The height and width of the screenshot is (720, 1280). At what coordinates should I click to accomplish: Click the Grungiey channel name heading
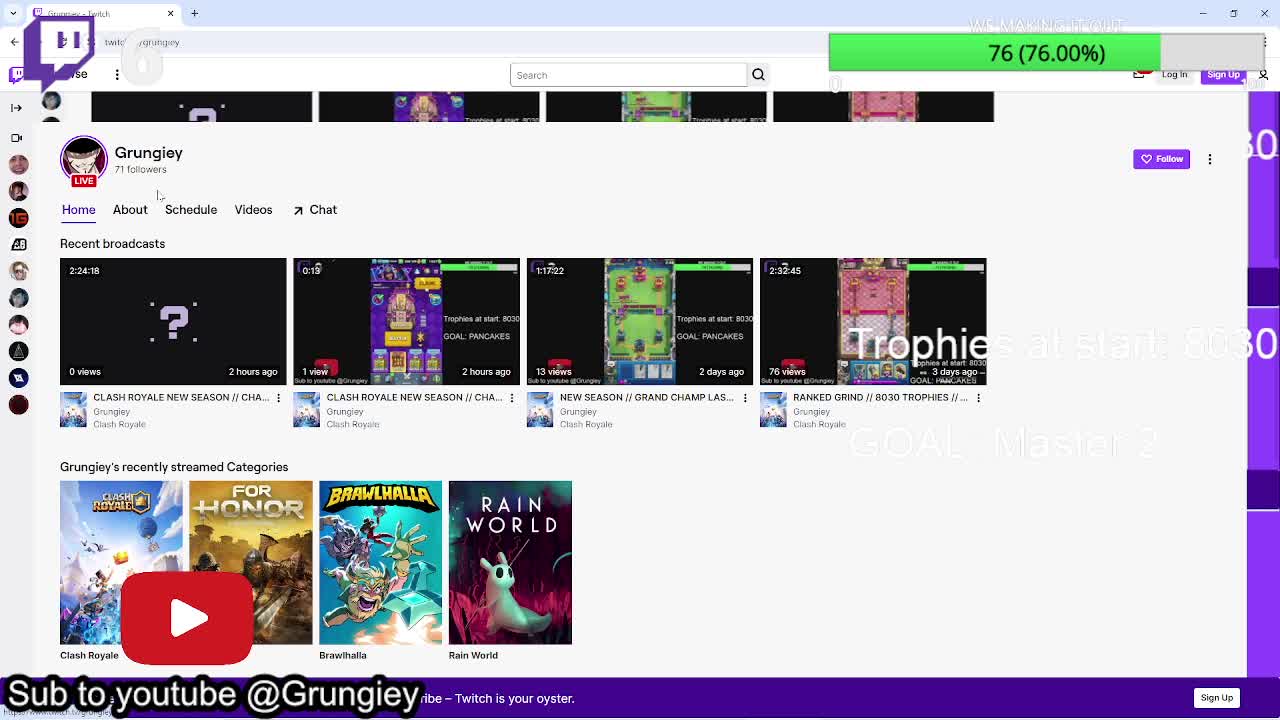pos(149,153)
